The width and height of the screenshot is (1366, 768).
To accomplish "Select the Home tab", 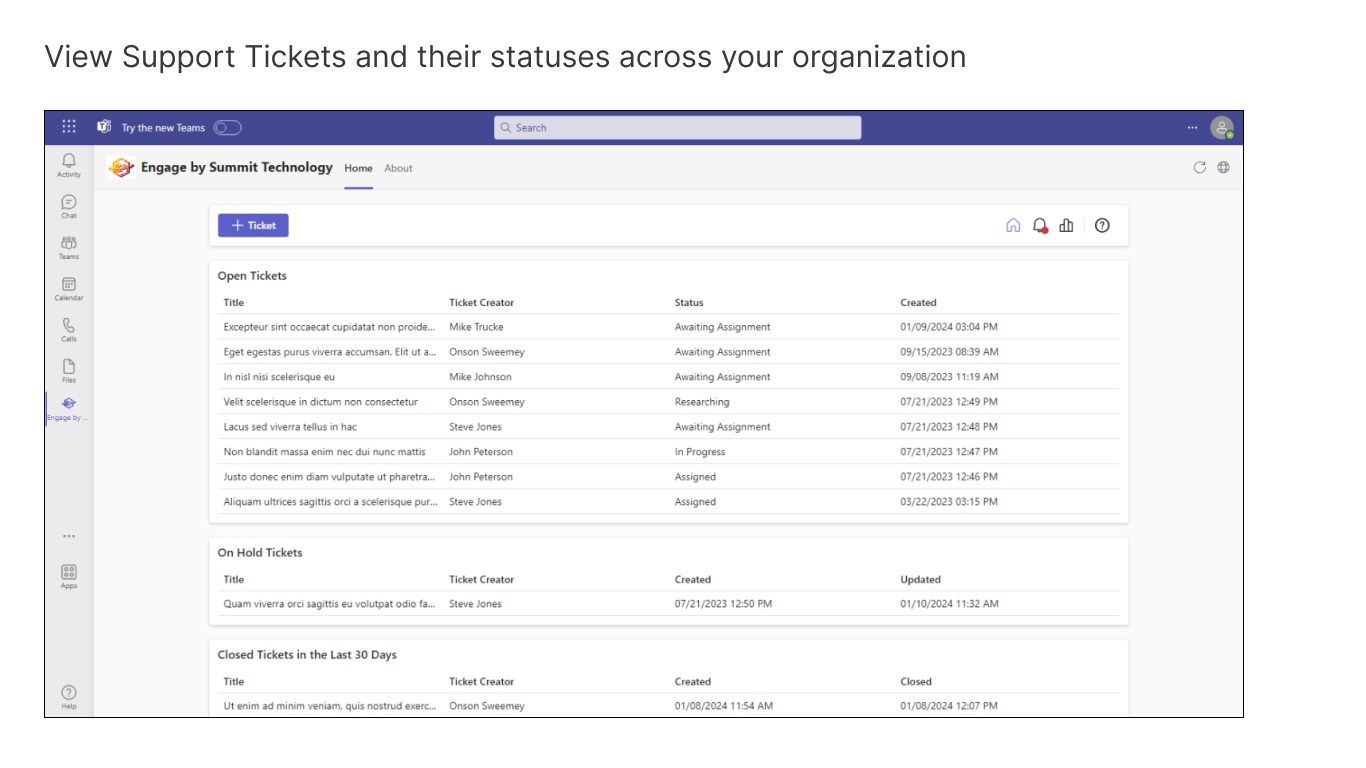I will point(358,168).
